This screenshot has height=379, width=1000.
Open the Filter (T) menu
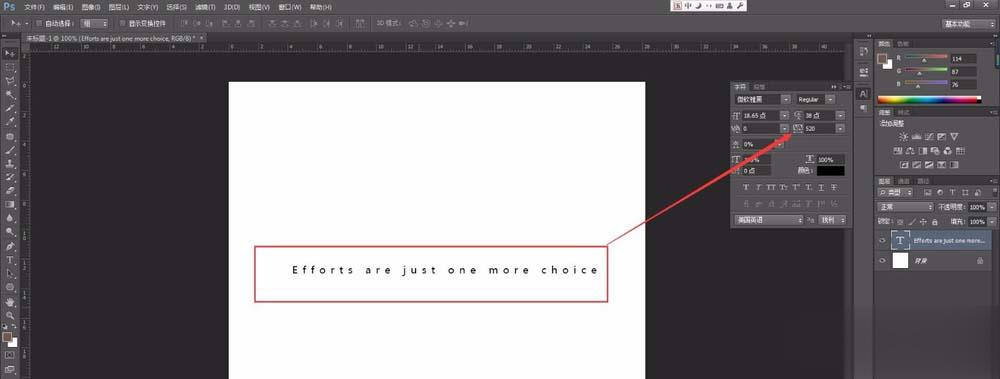[205, 7]
